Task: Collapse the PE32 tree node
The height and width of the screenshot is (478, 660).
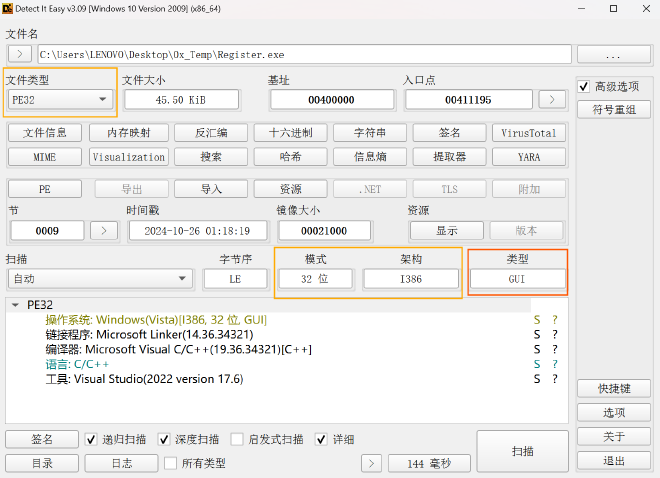Action: click(16, 305)
